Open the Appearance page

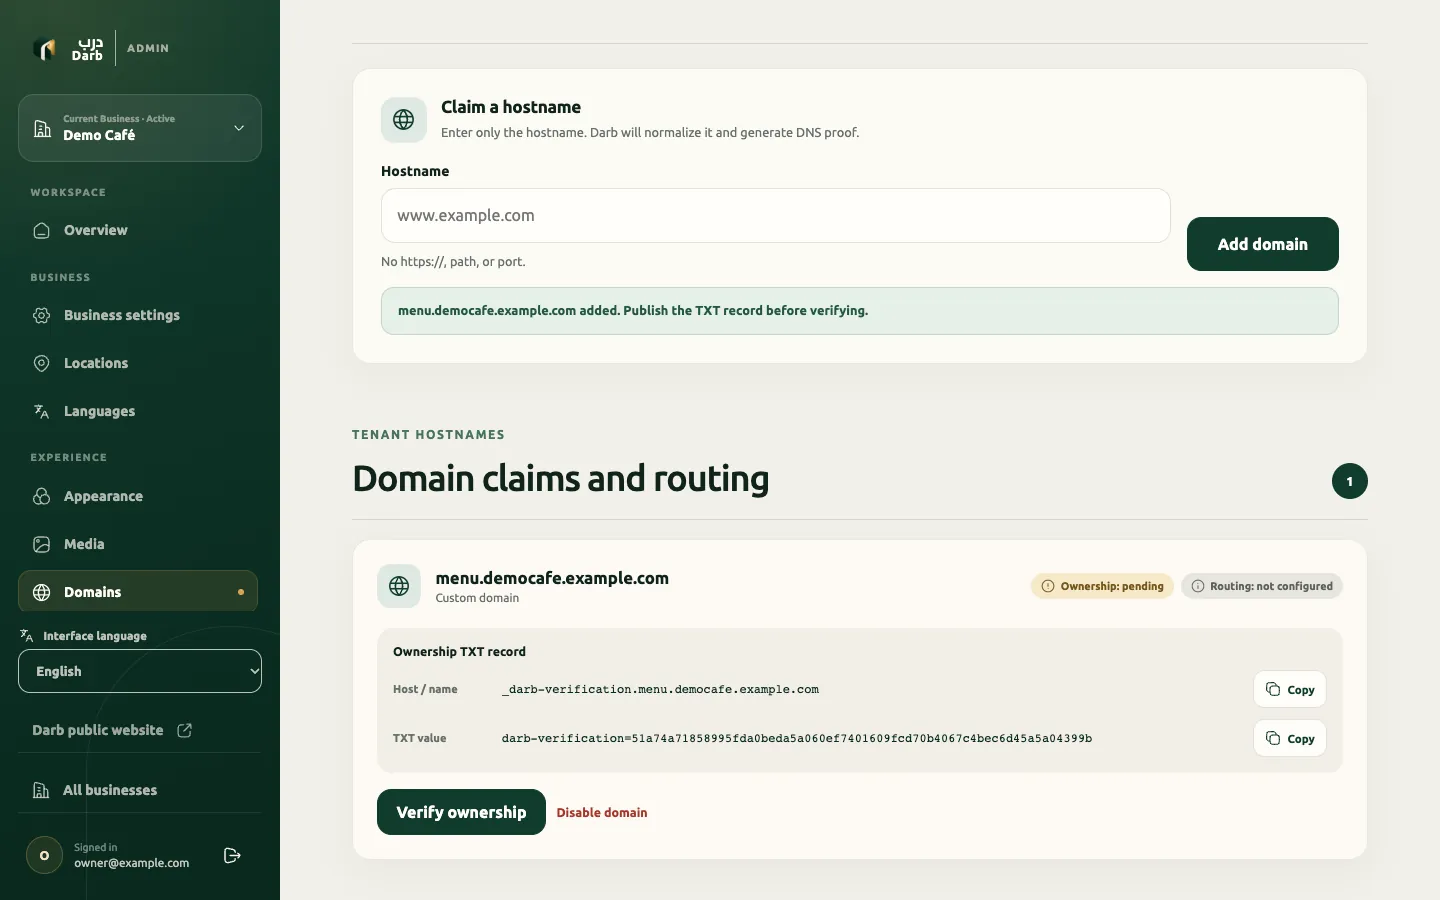pyautogui.click(x=139, y=496)
